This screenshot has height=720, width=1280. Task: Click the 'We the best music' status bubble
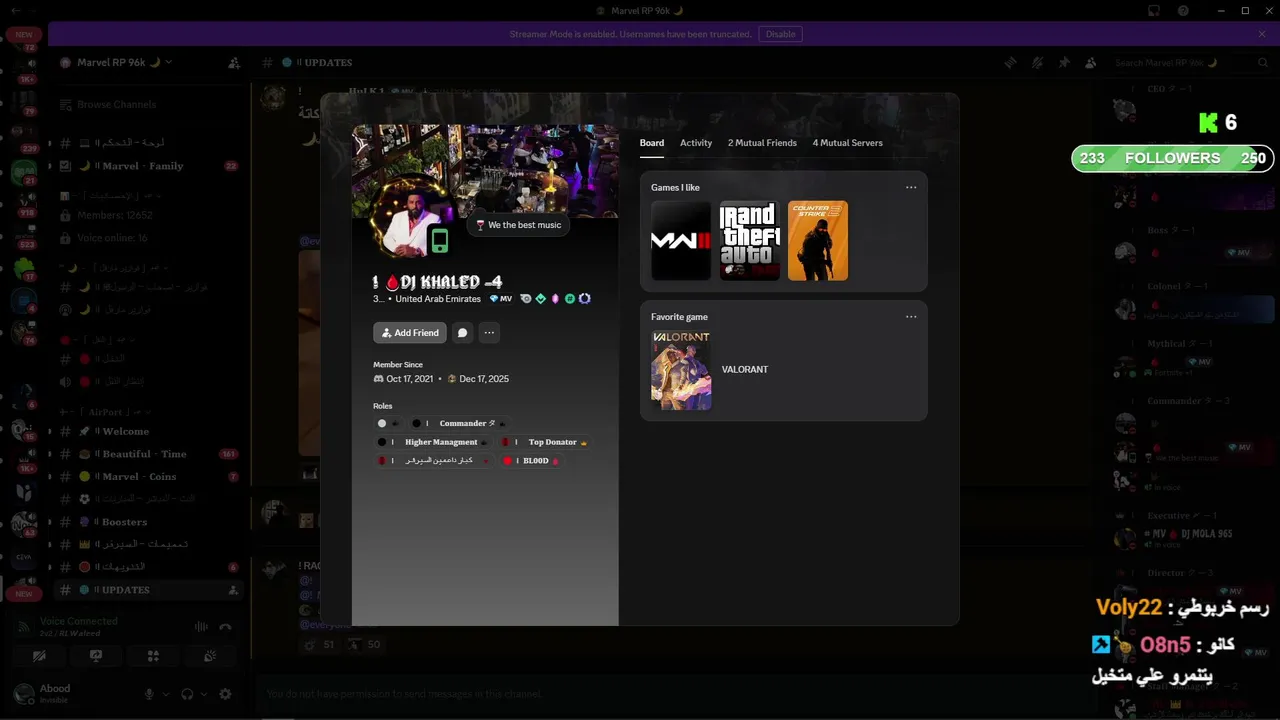point(518,225)
